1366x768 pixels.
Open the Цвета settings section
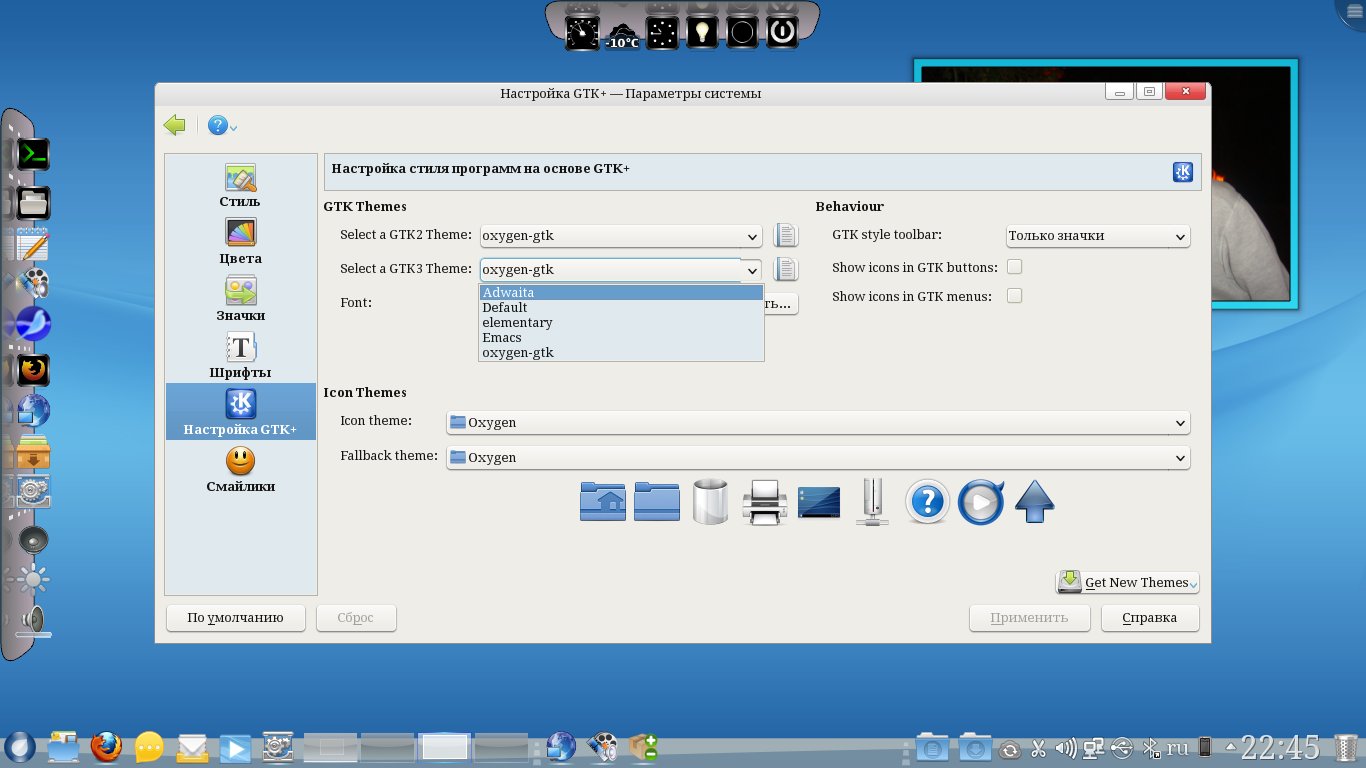[x=240, y=243]
